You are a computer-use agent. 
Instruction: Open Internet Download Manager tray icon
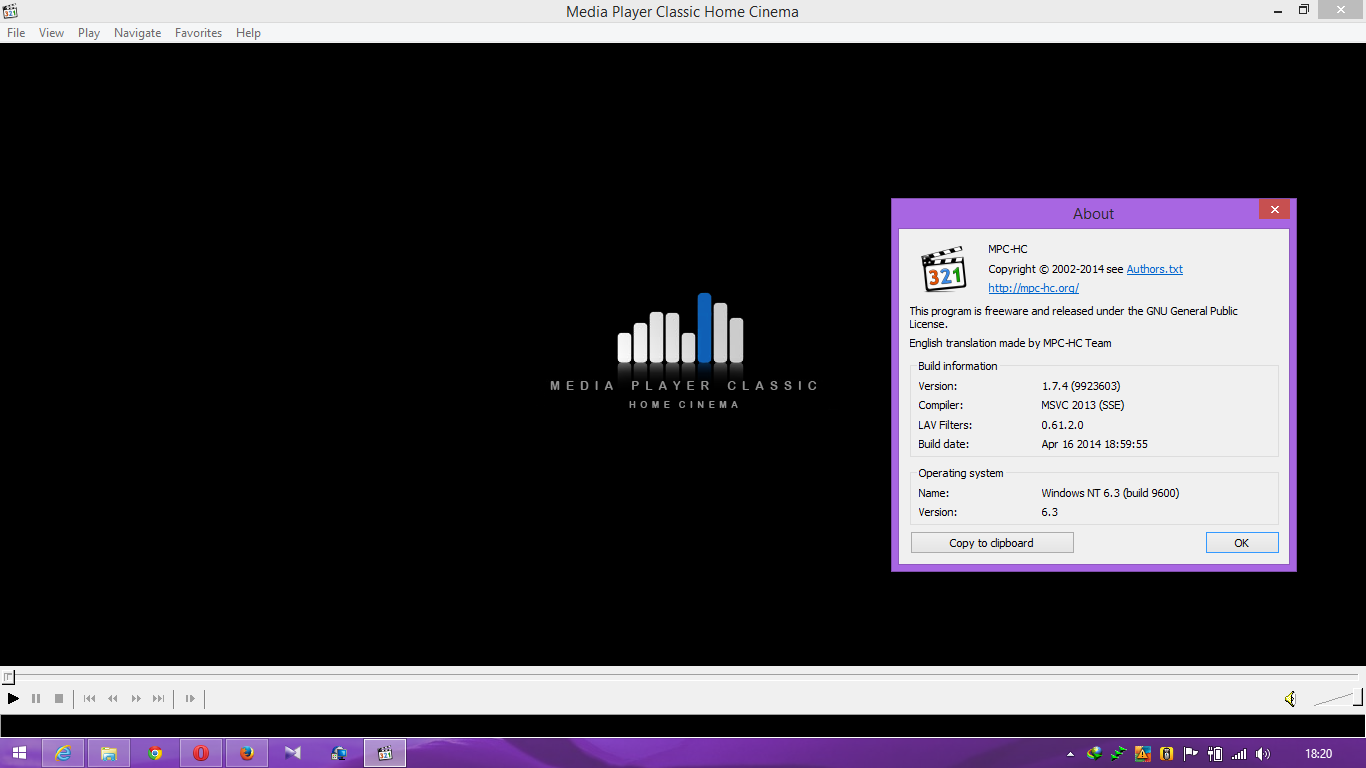tap(1095, 754)
